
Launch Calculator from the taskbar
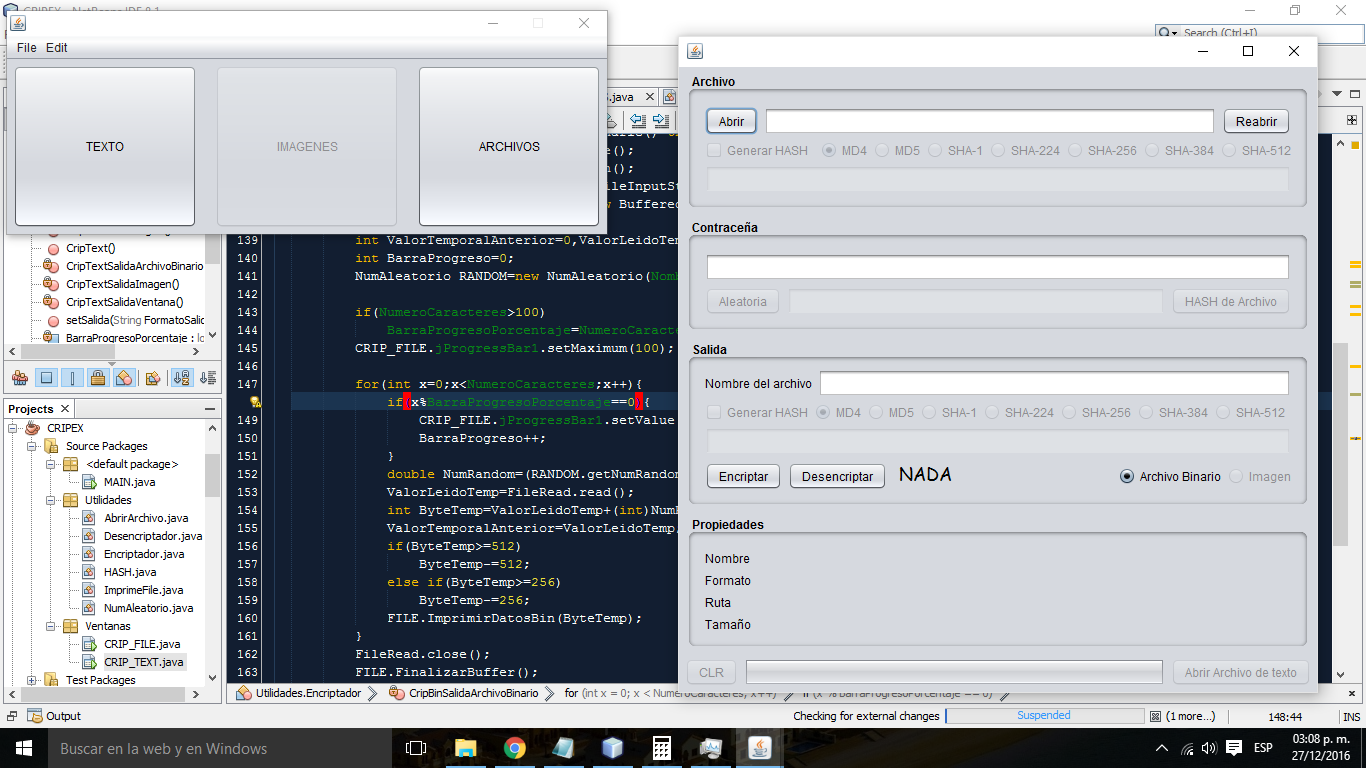pyautogui.click(x=661, y=748)
